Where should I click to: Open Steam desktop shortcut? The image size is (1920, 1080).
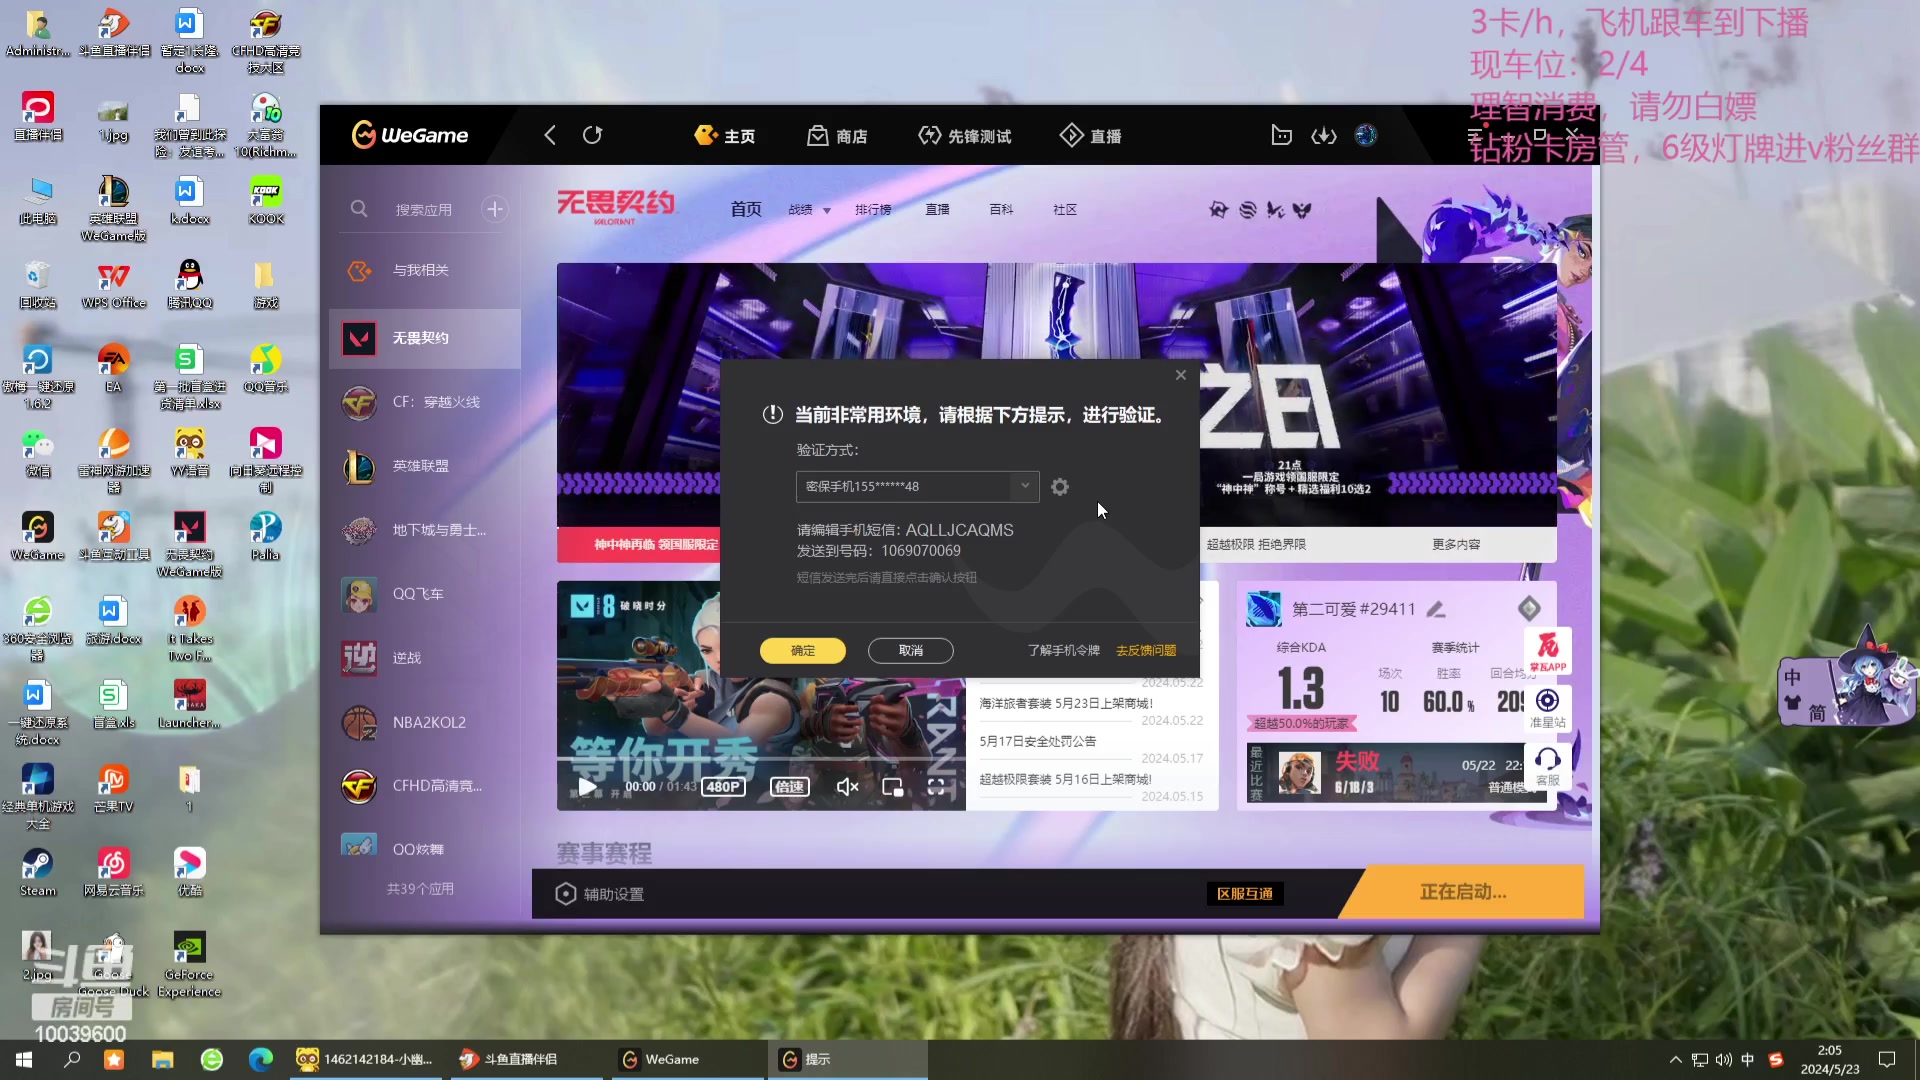click(38, 872)
